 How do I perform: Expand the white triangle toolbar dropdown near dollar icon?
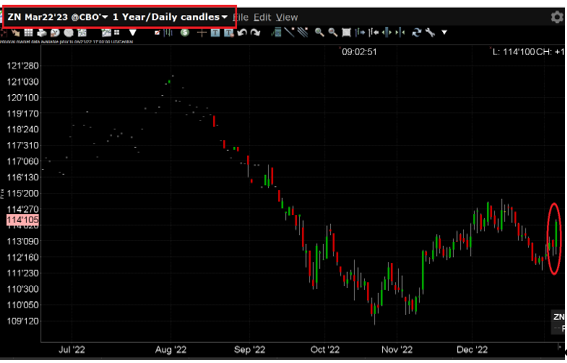(133, 33)
